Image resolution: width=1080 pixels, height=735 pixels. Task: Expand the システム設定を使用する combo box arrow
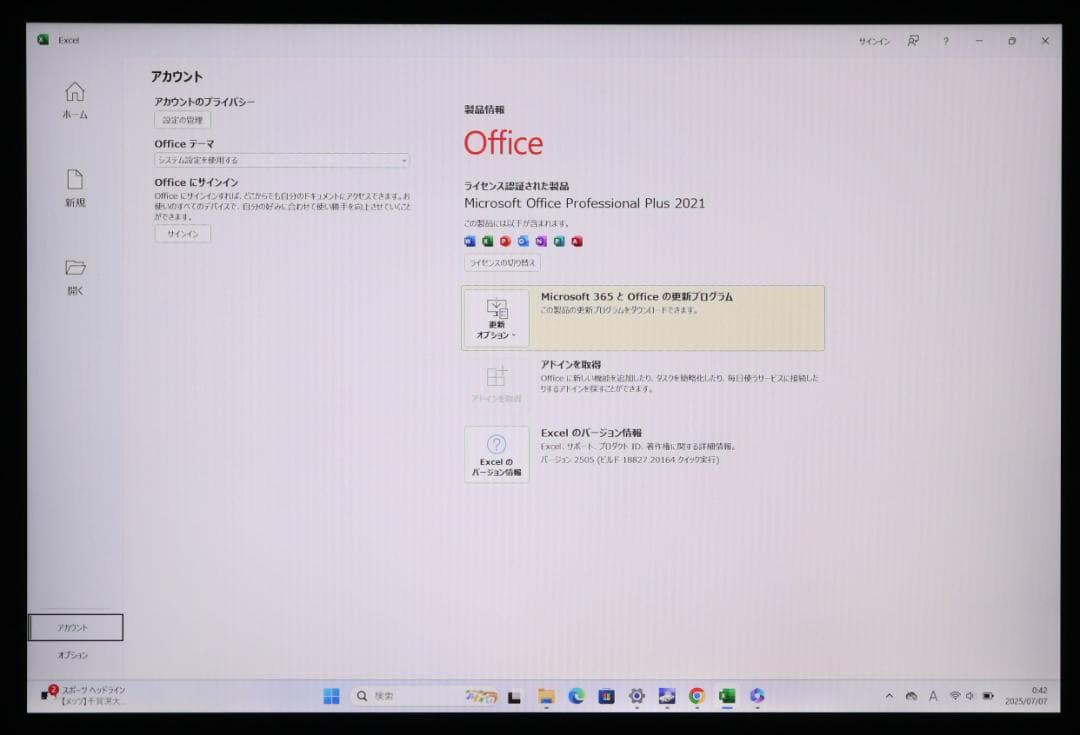(404, 160)
